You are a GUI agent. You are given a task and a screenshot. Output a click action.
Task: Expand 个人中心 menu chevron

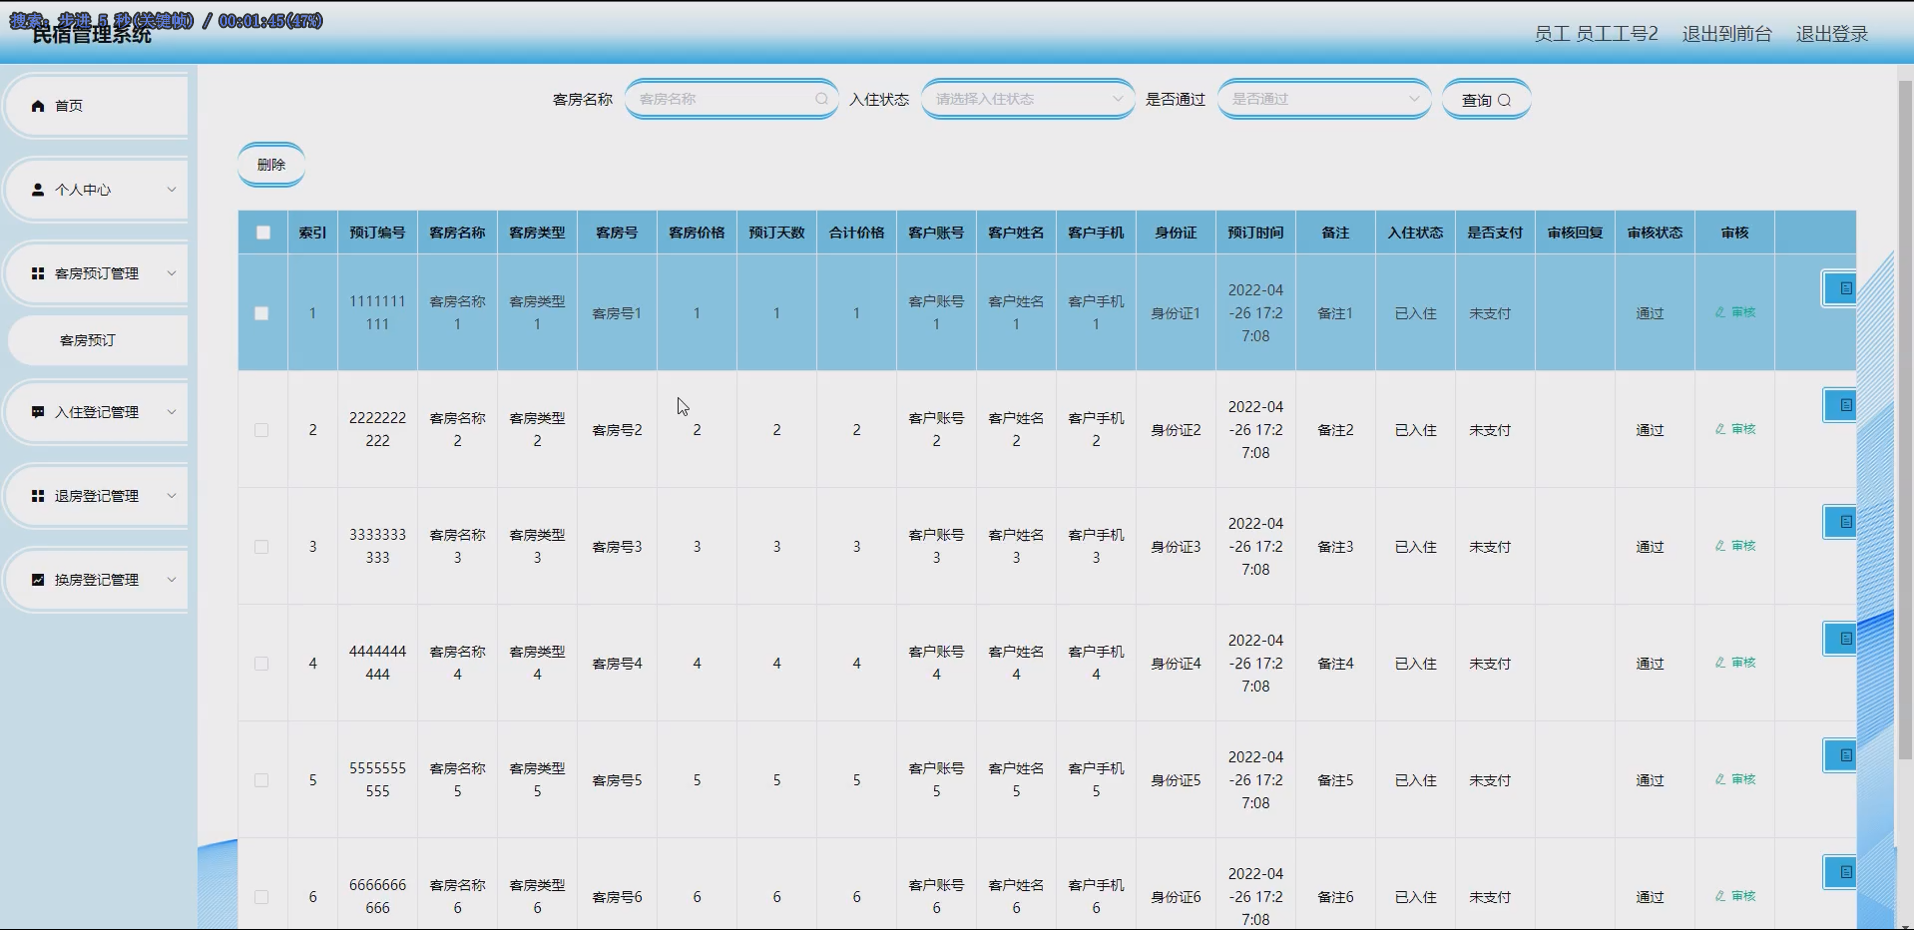click(171, 189)
